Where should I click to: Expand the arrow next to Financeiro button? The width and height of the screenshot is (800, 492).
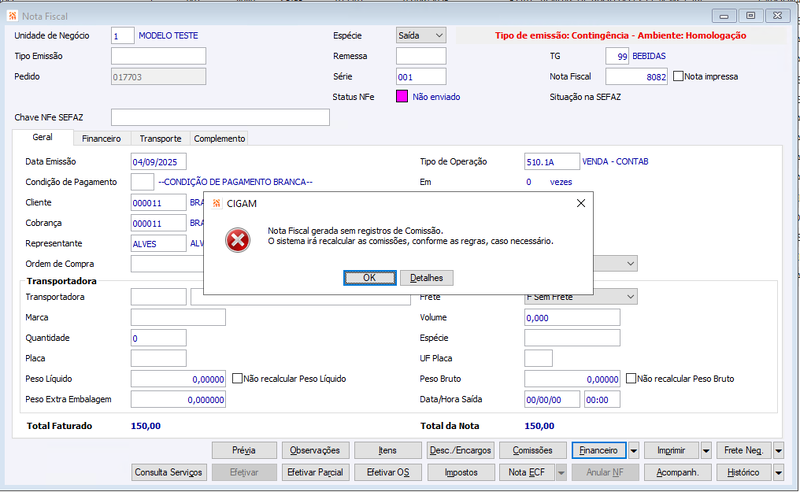633,451
